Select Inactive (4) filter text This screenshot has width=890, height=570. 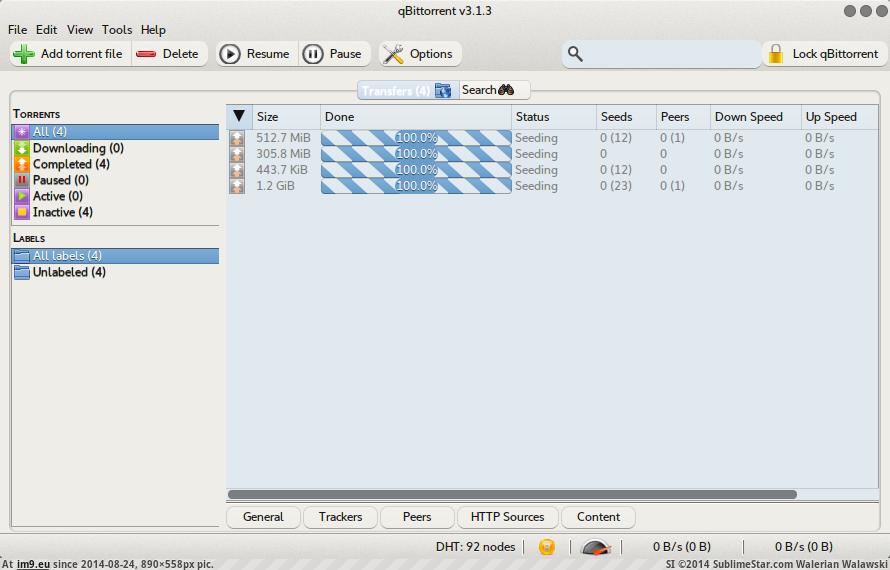63,212
